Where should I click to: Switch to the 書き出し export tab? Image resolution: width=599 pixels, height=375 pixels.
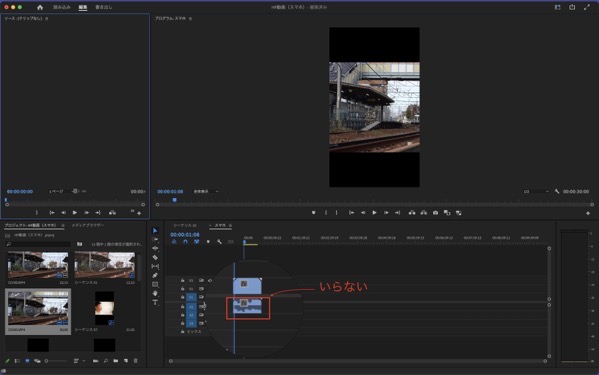point(104,7)
